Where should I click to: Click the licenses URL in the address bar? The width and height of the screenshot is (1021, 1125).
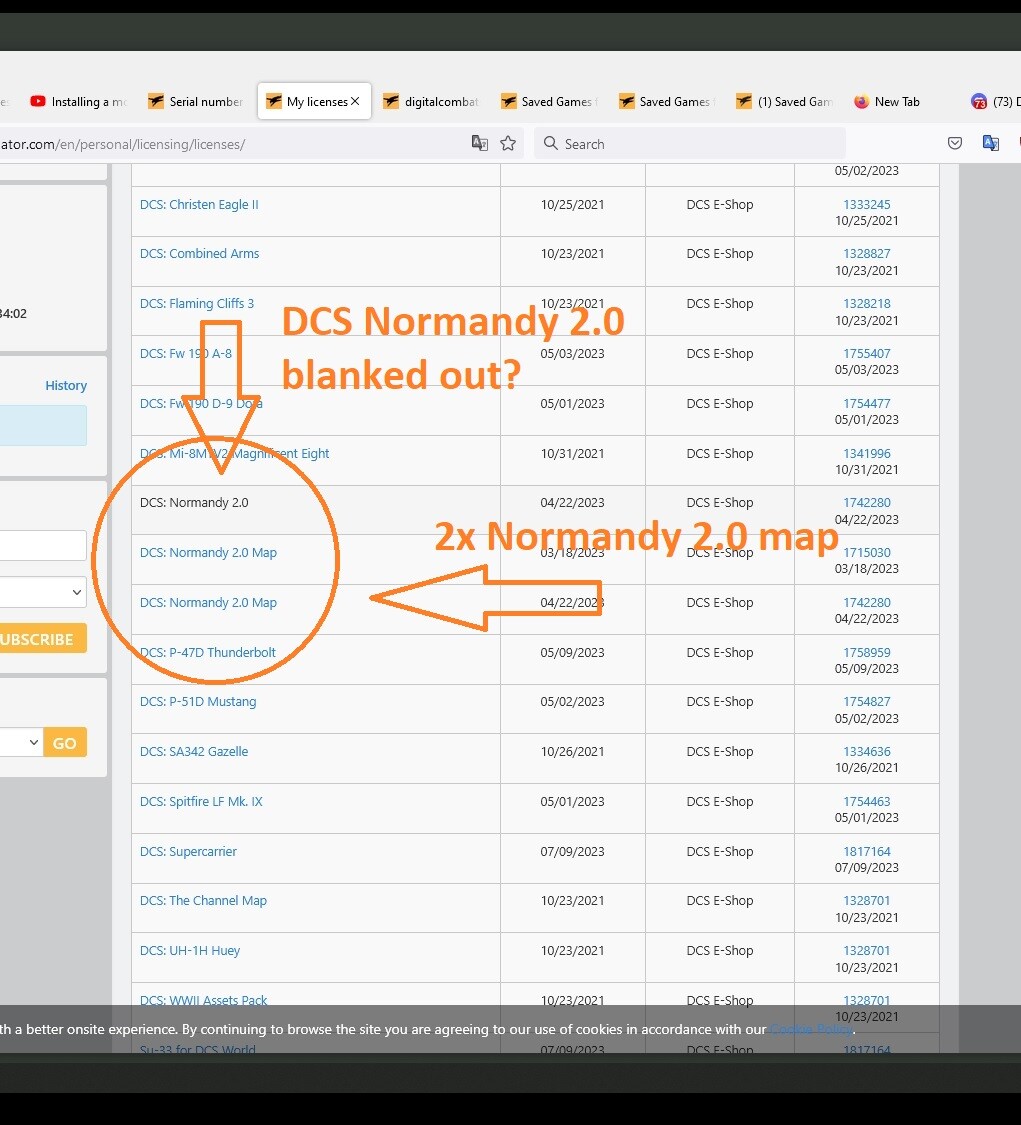click(123, 144)
